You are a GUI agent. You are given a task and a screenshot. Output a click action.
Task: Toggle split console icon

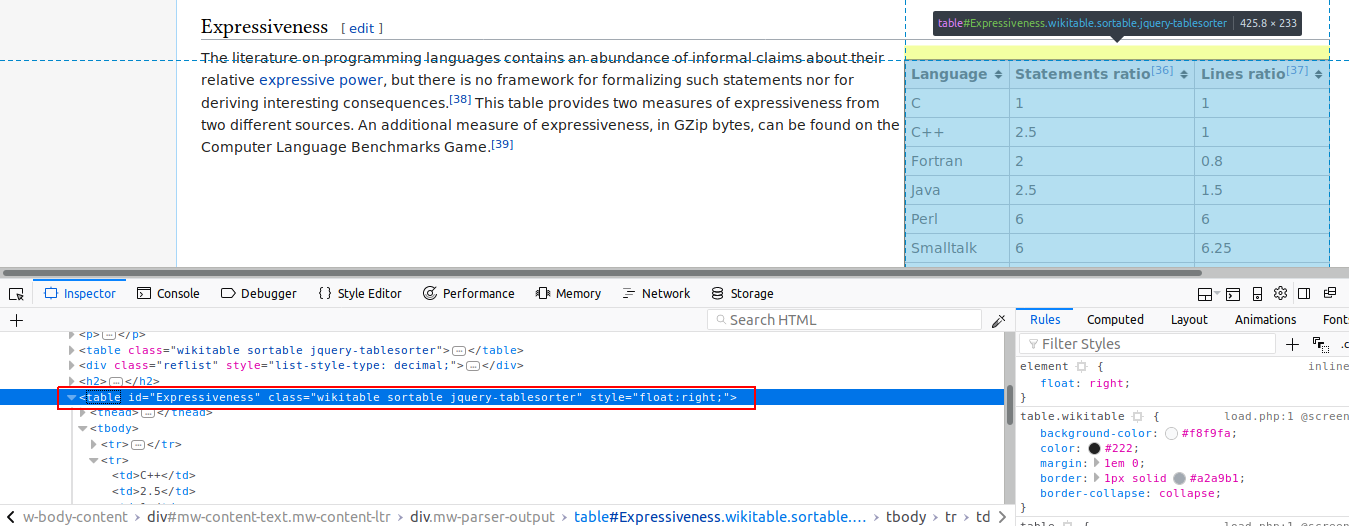point(1233,294)
